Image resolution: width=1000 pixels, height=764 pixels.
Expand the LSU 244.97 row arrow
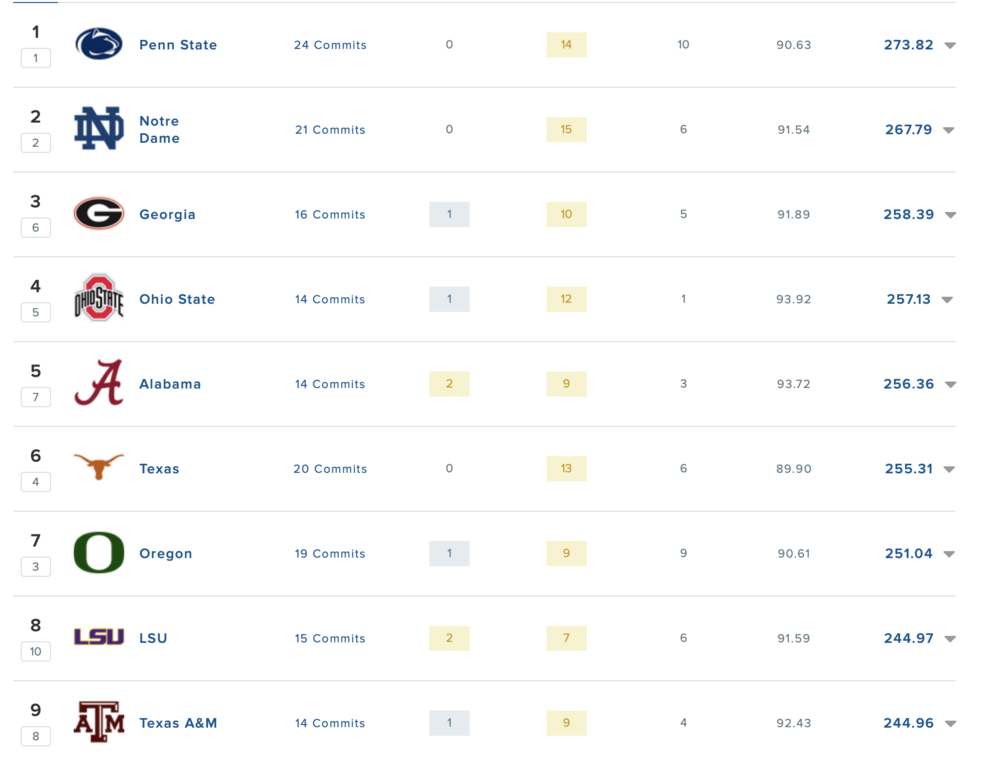950,639
